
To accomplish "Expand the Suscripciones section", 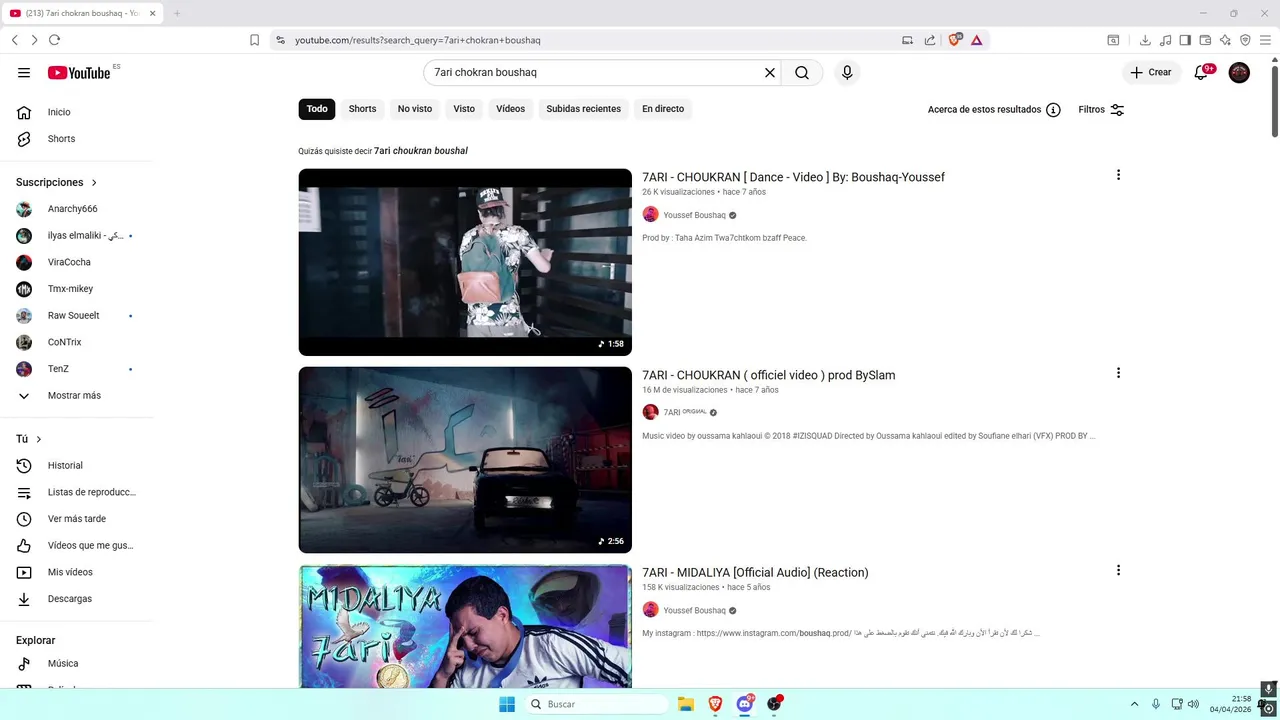I will 56,182.
